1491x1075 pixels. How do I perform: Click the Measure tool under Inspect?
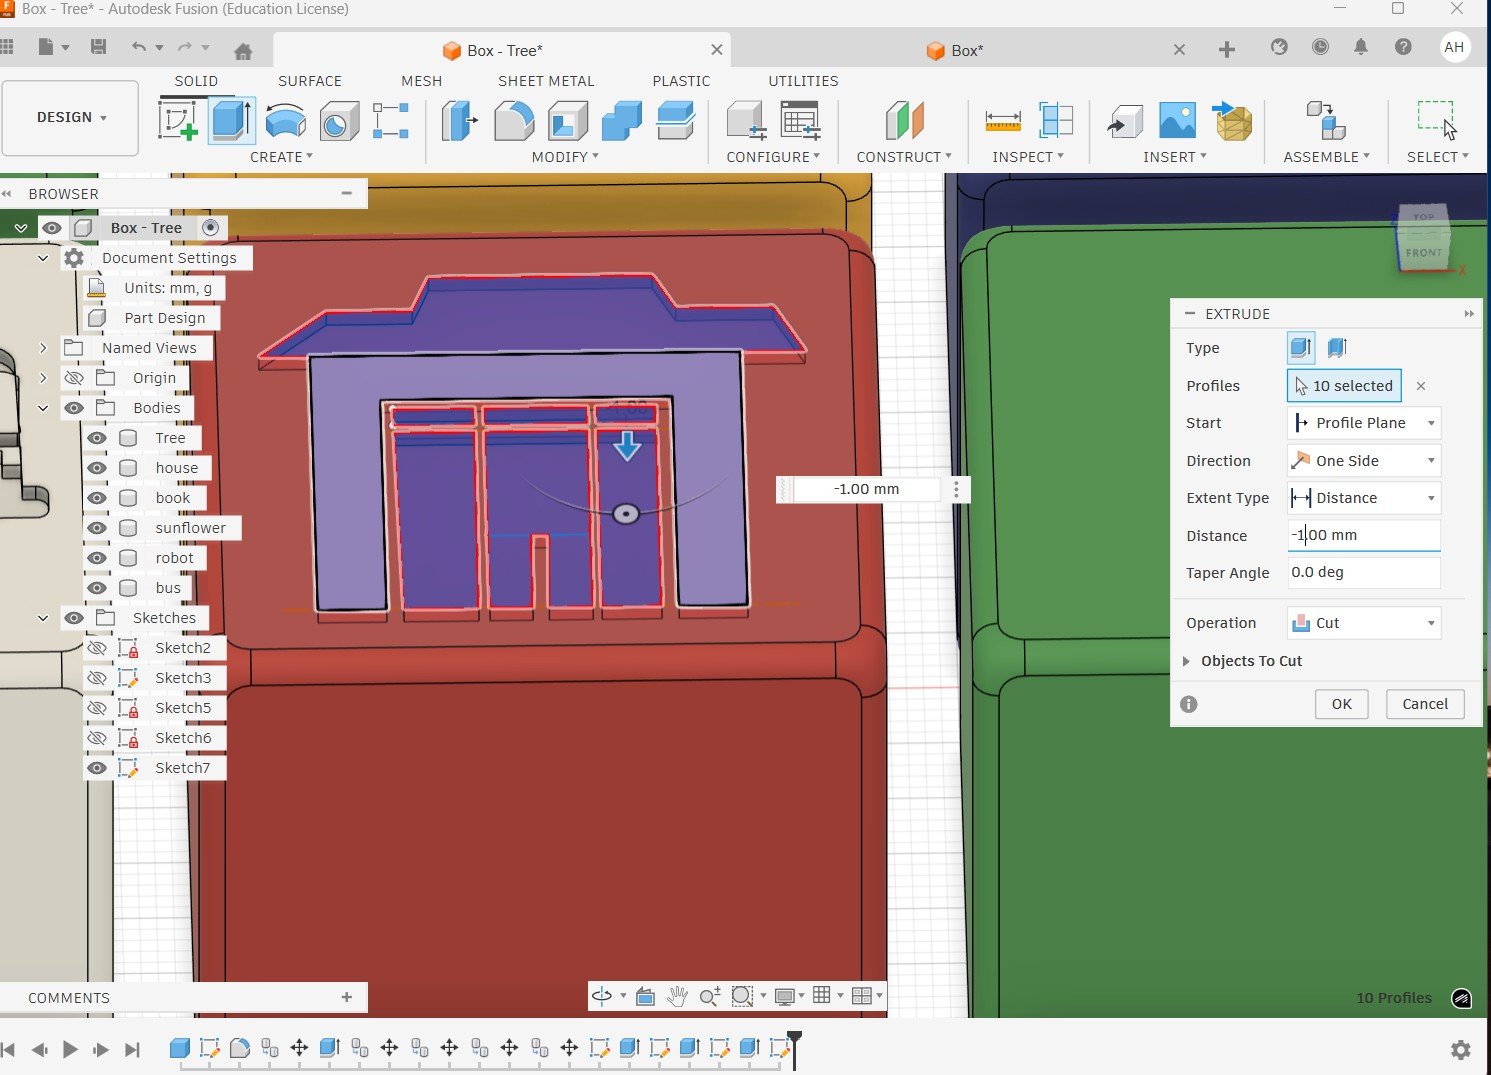1002,121
